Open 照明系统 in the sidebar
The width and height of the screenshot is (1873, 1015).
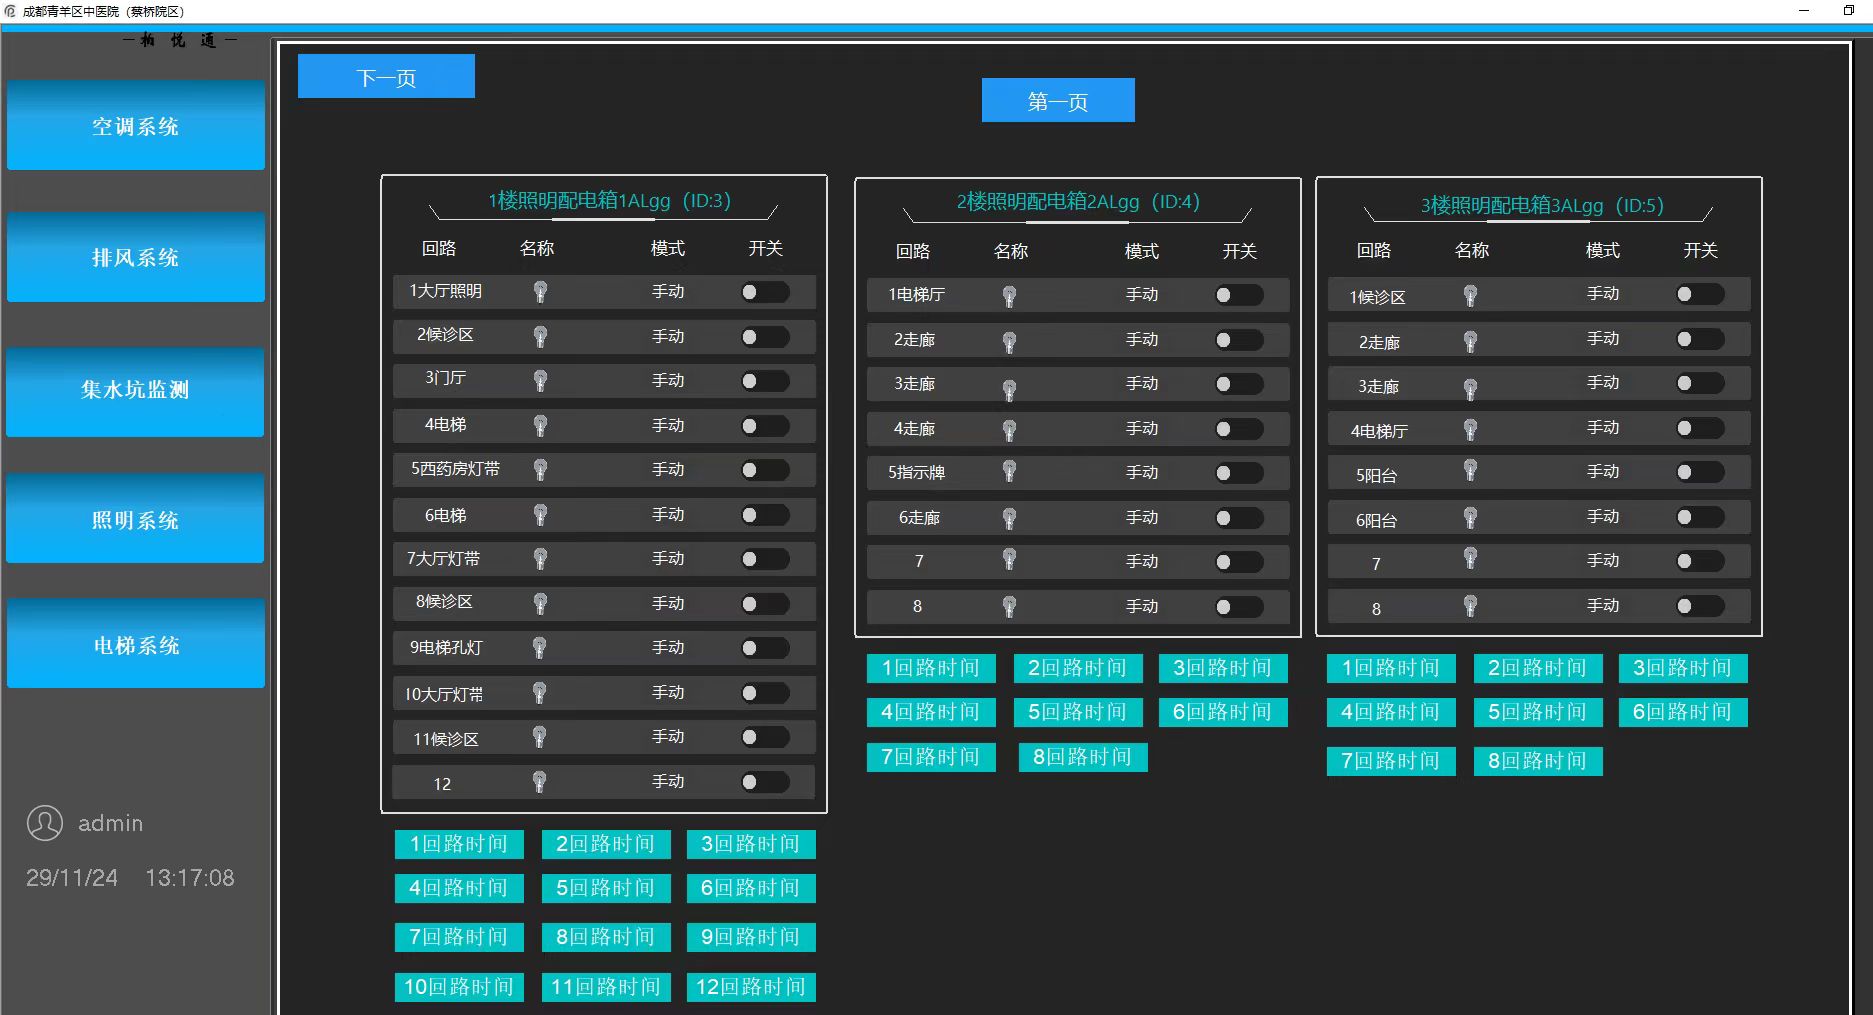point(135,519)
